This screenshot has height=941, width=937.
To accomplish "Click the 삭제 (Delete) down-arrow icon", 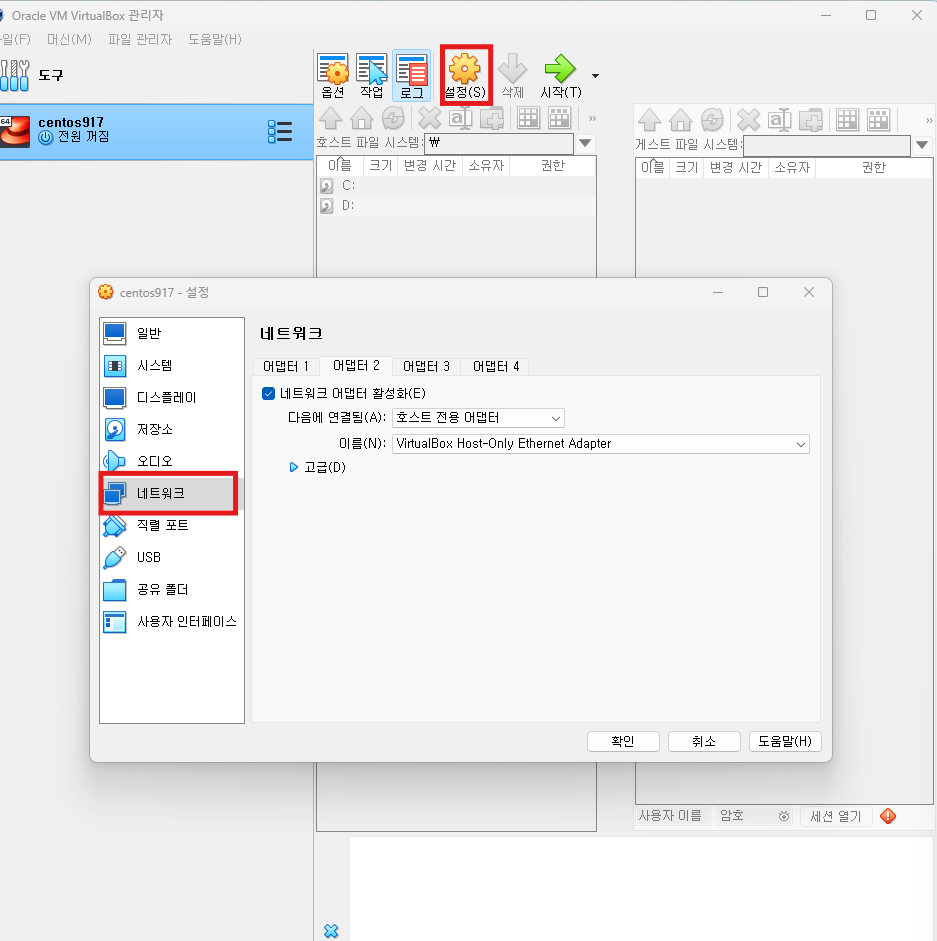I will click(513, 76).
